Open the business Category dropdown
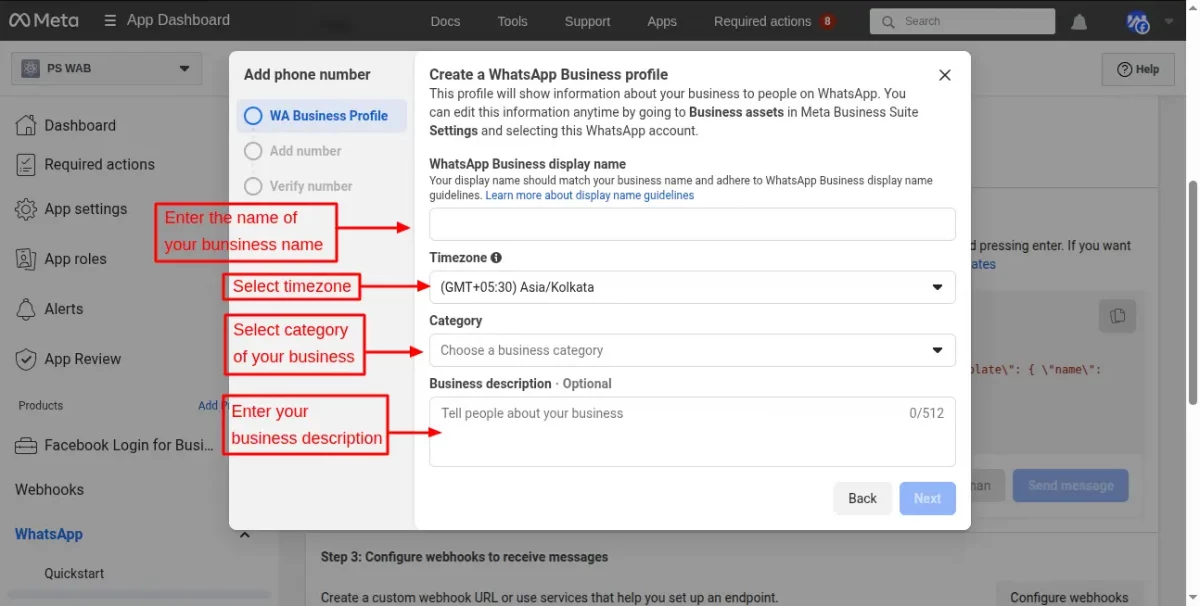Image resolution: width=1200 pixels, height=606 pixels. tap(692, 351)
